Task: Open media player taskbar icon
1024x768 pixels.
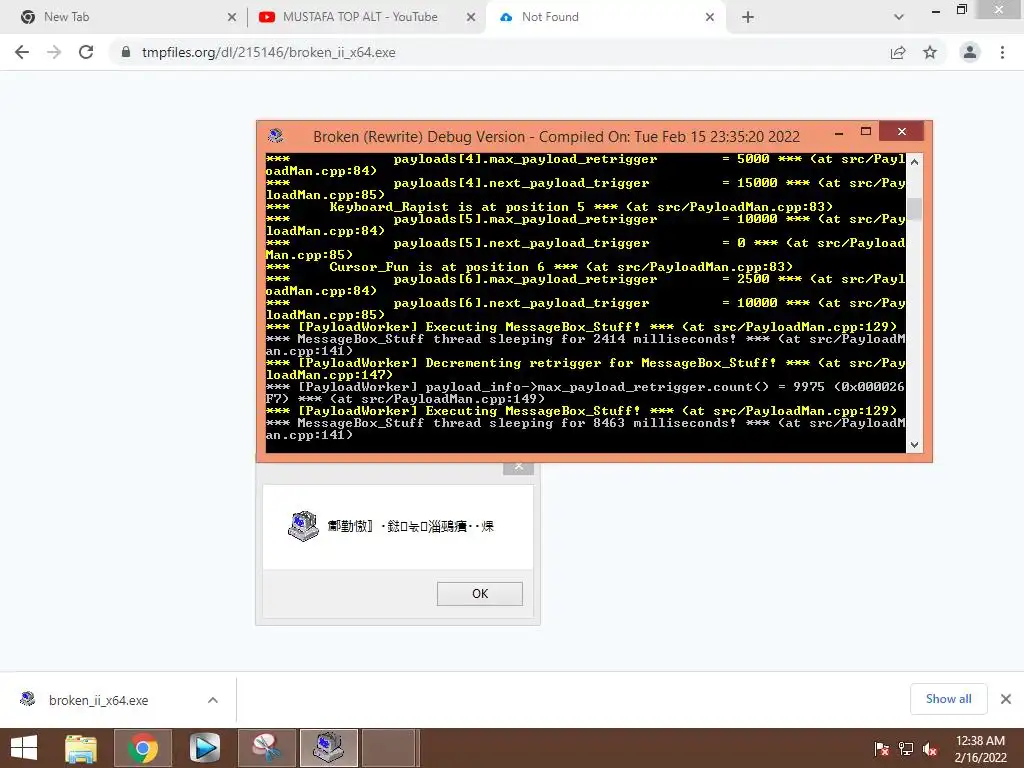Action: [x=205, y=748]
